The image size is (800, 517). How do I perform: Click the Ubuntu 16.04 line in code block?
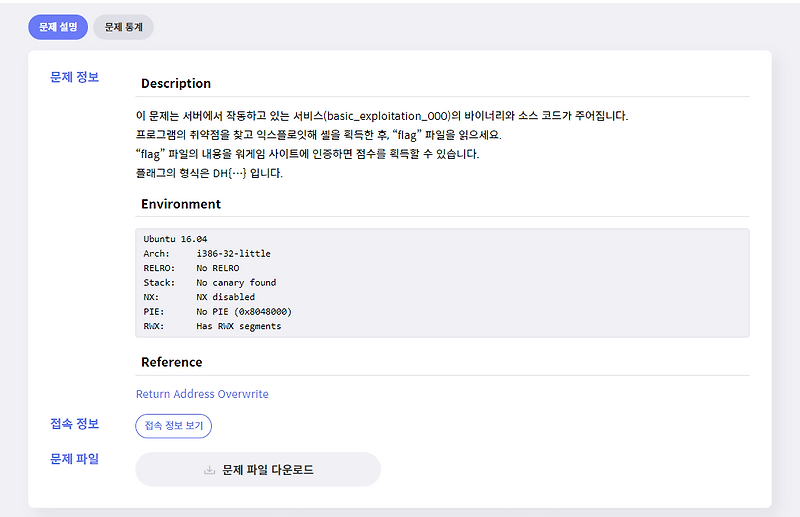click(175, 239)
